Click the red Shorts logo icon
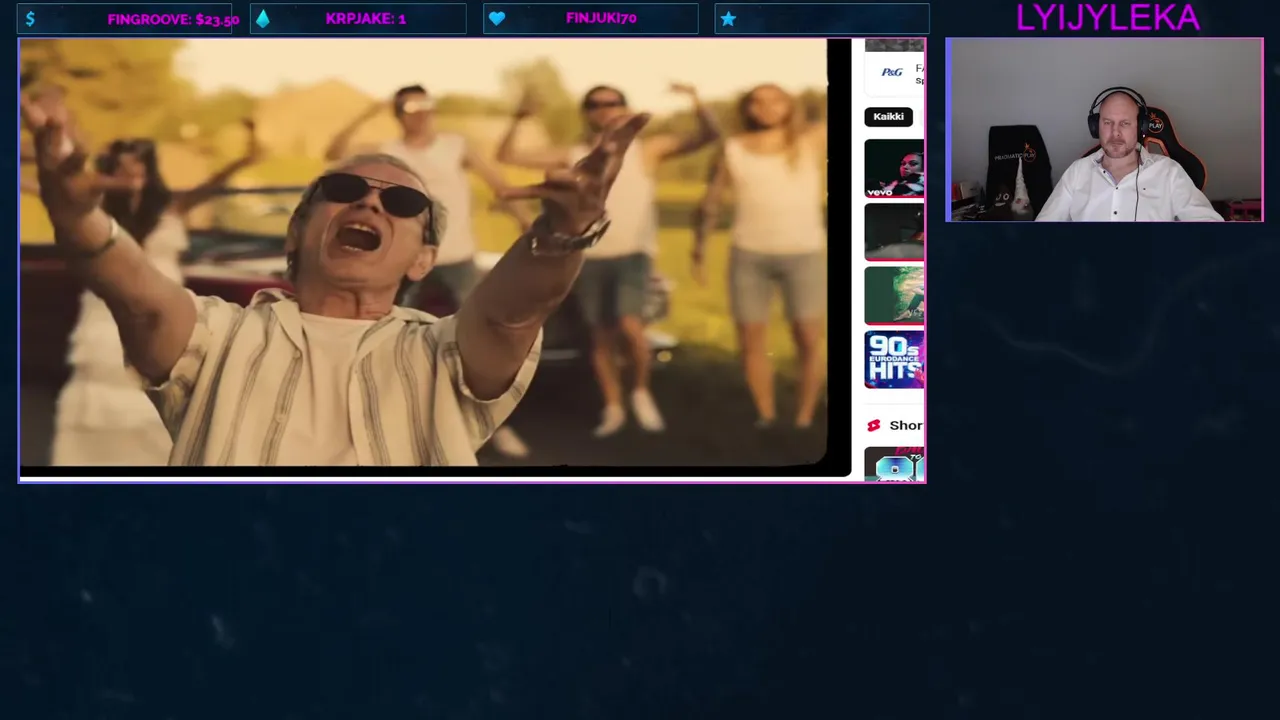The image size is (1280, 720). [874, 425]
